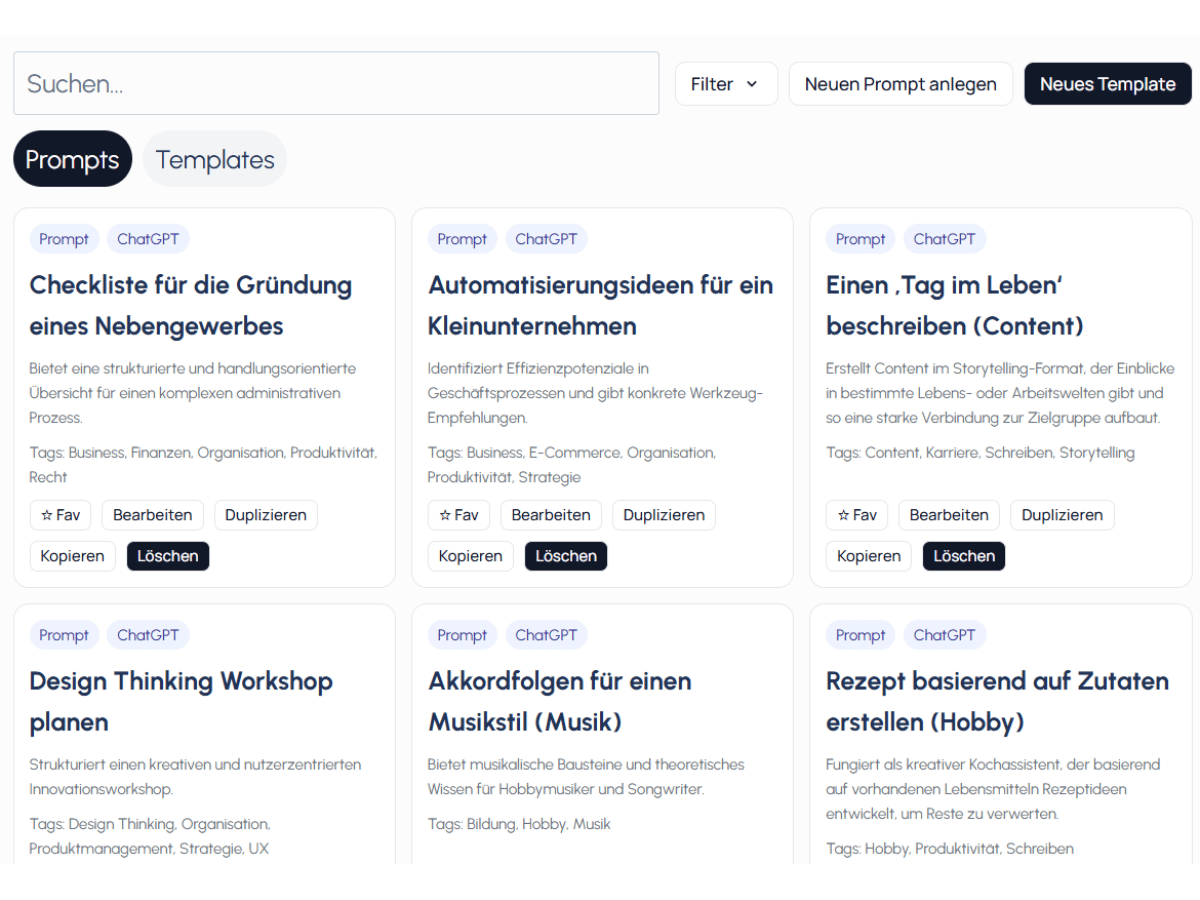Click description 'Fungiert als kreativer Kochassistent'
The image size is (1200, 900).
[993, 789]
